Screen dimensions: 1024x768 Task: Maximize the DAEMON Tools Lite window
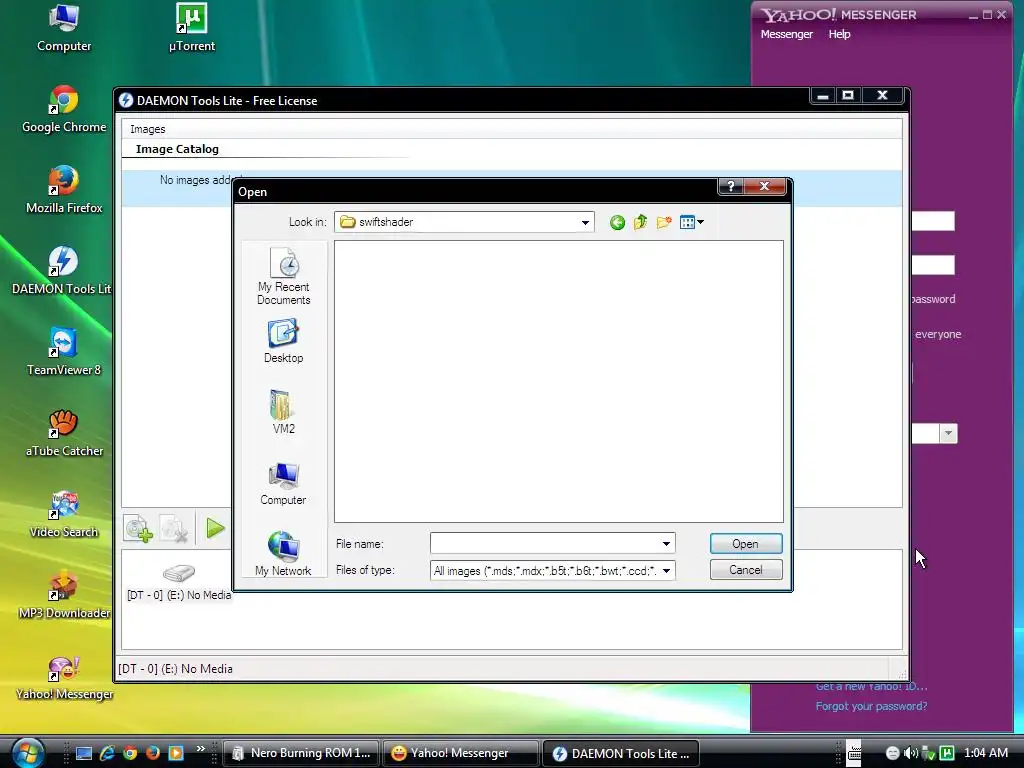(x=848, y=96)
